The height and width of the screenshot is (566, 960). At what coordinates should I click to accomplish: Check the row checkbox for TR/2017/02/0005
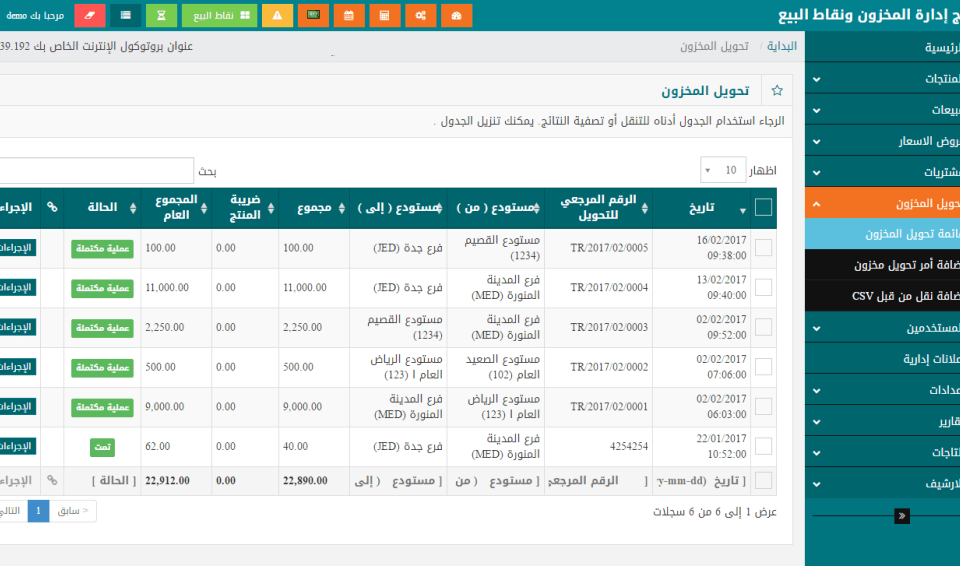pos(763,248)
